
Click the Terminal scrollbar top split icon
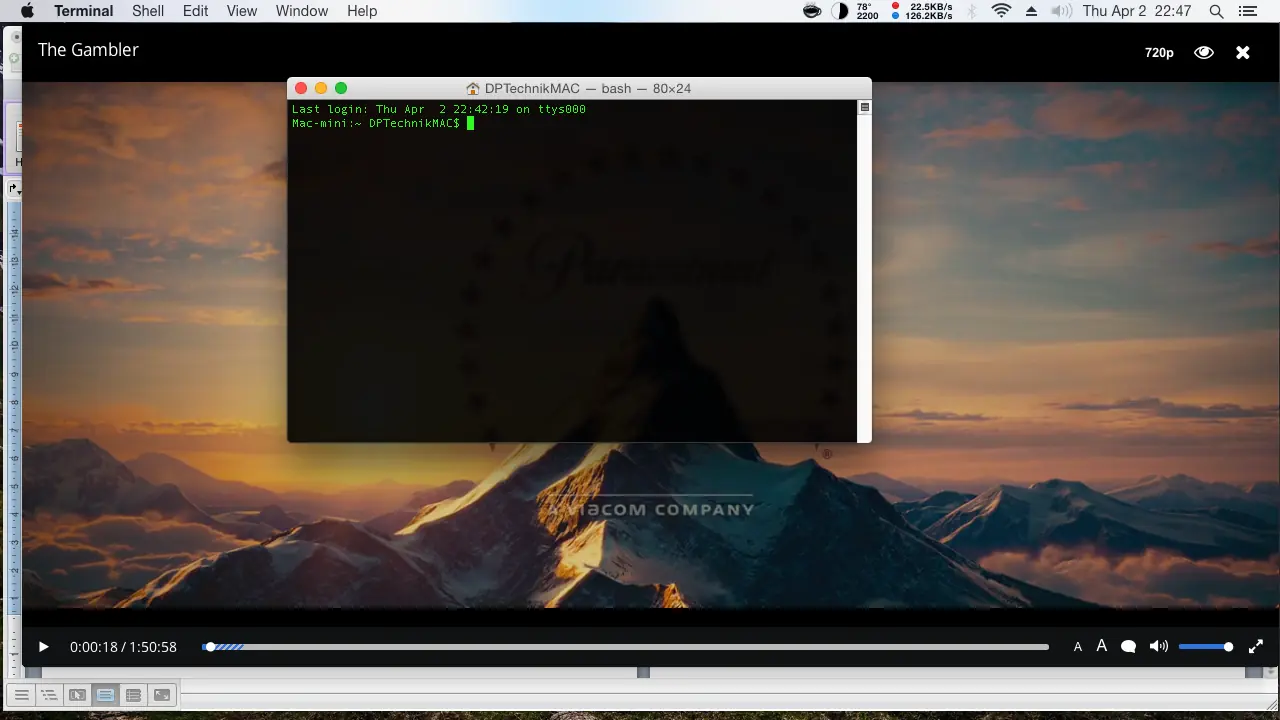865,107
